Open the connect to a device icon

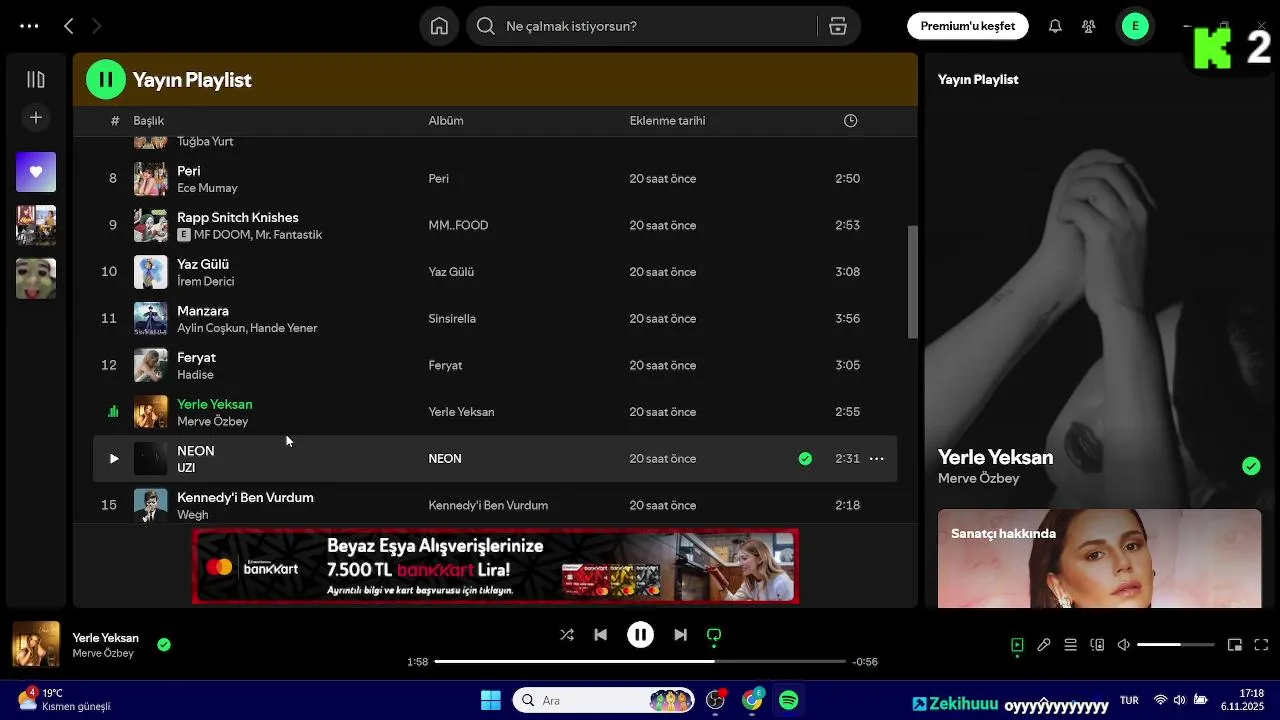[1097, 645]
